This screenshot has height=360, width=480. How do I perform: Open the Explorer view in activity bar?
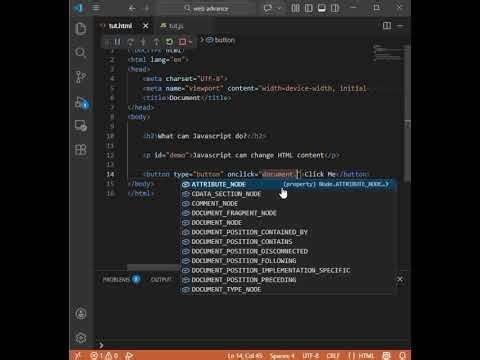(x=81, y=29)
